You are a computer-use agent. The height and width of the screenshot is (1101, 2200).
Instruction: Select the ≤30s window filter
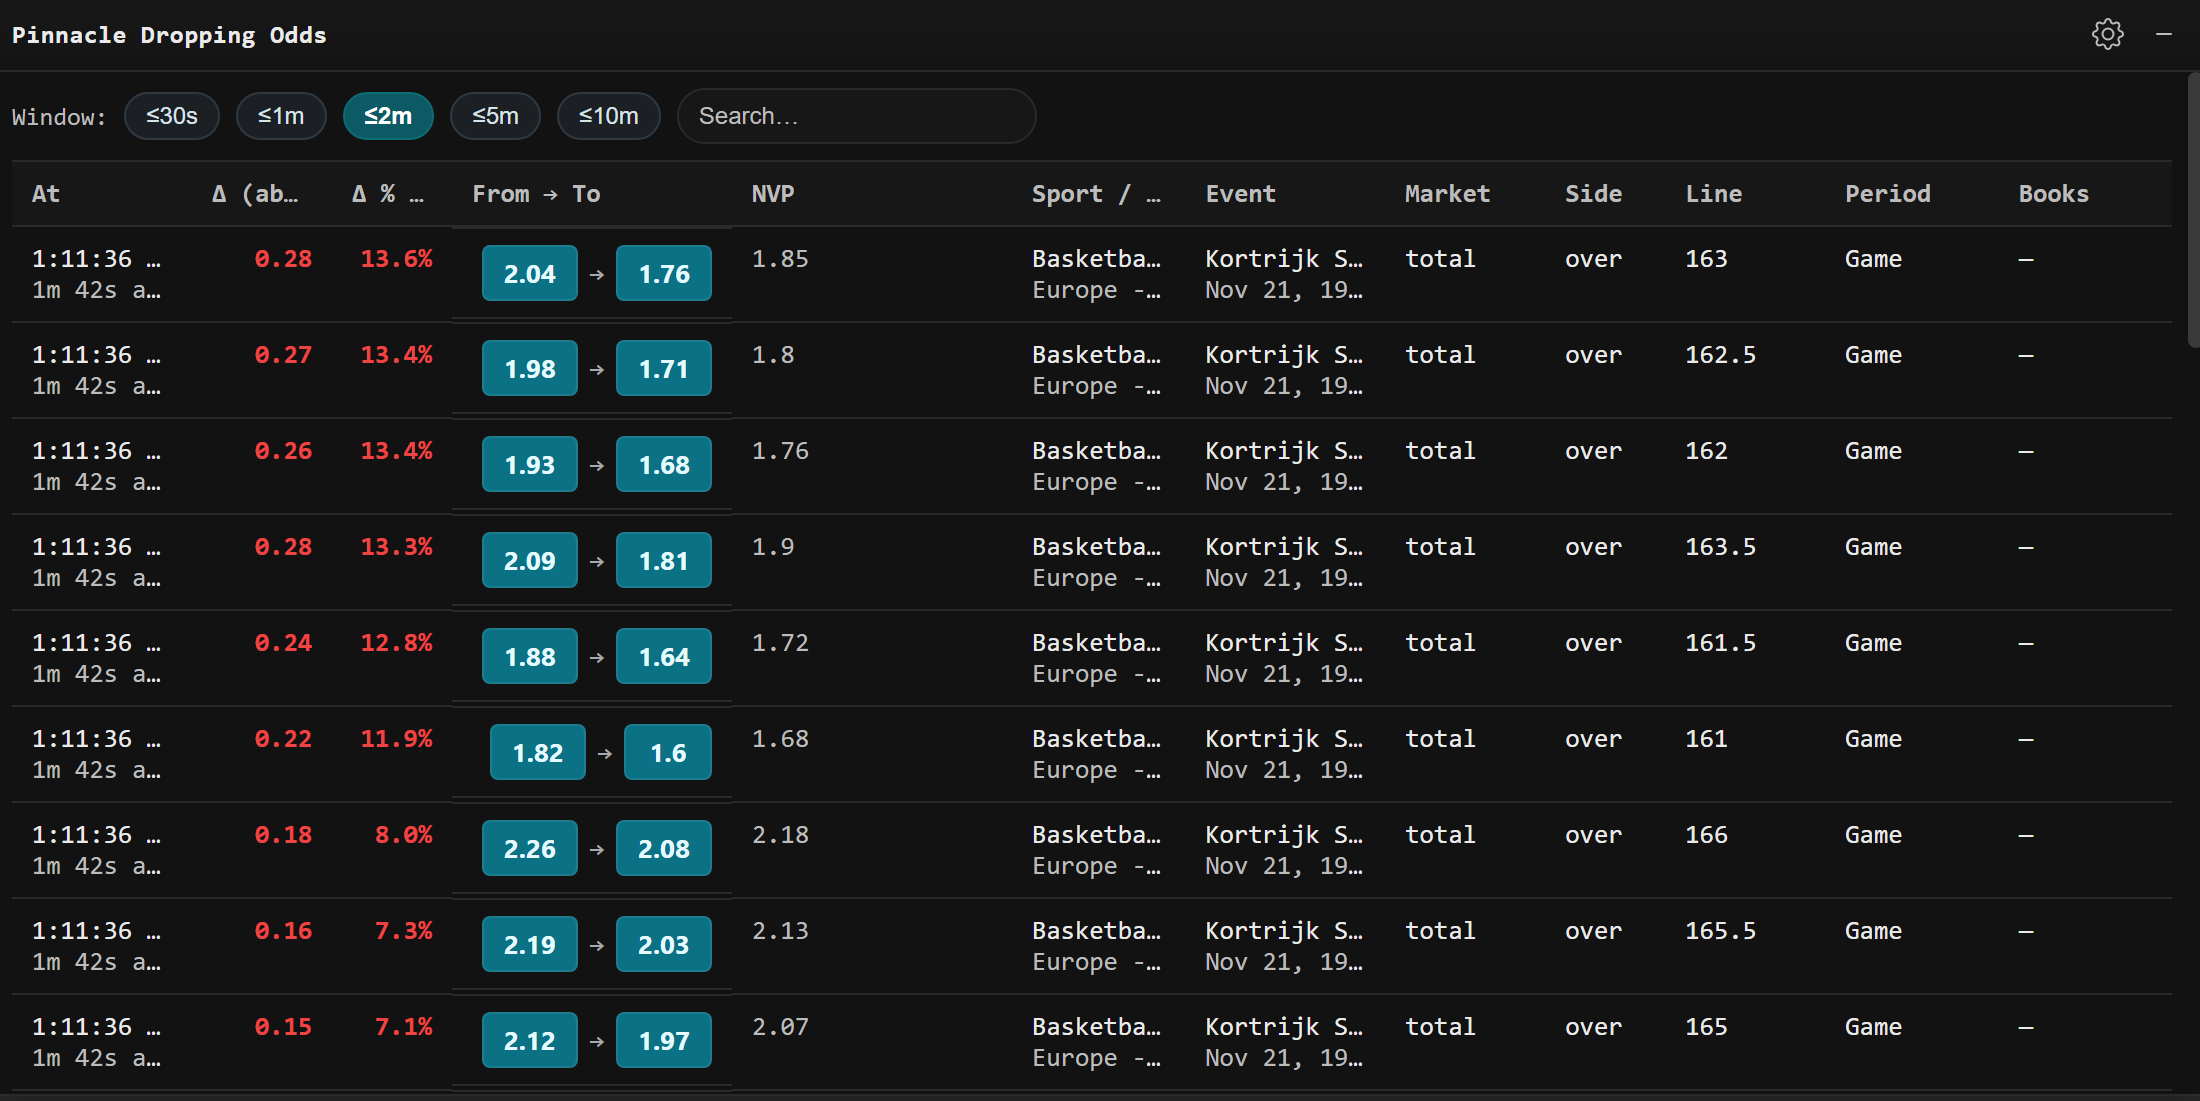pos(171,115)
